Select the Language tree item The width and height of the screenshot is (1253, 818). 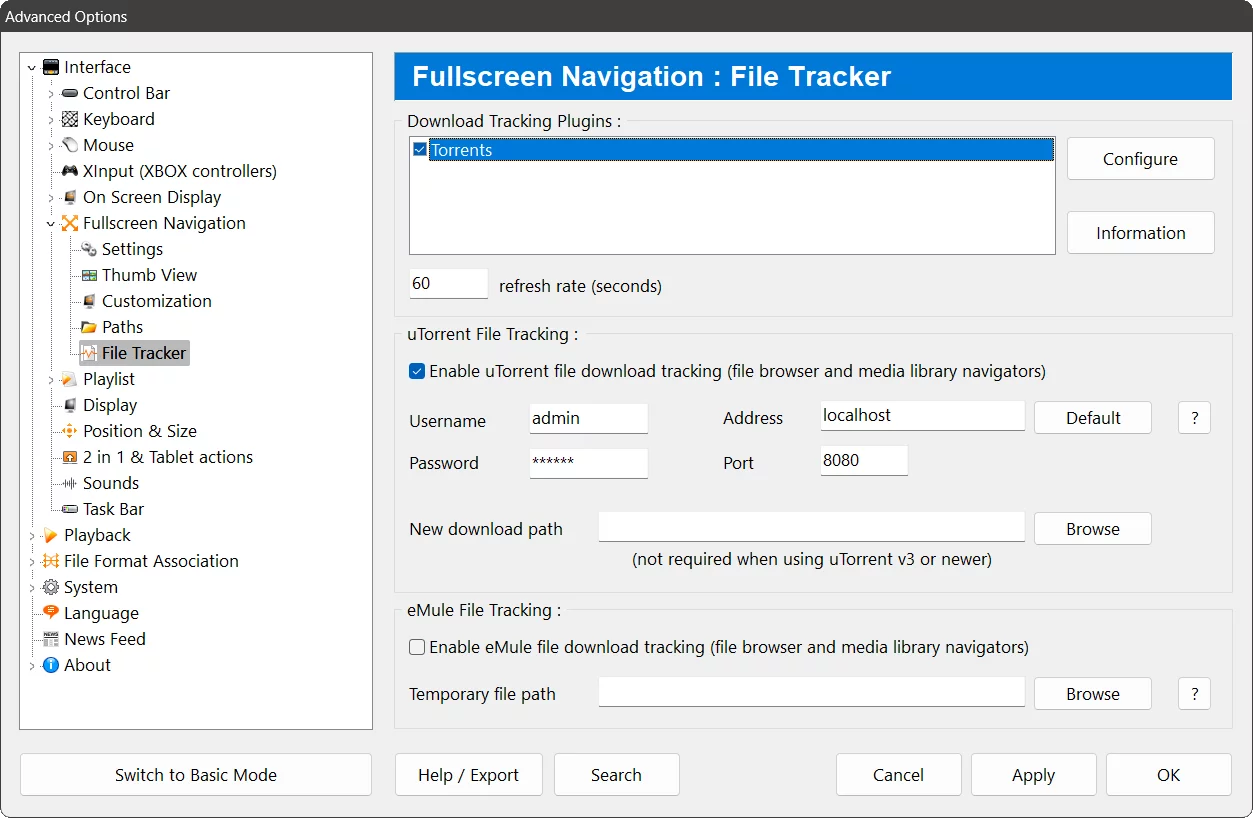[x=101, y=613]
